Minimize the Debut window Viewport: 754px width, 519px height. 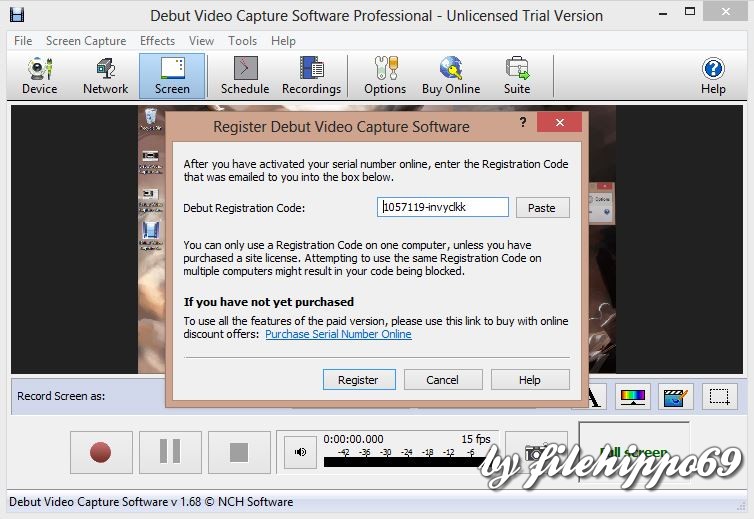(x=663, y=13)
